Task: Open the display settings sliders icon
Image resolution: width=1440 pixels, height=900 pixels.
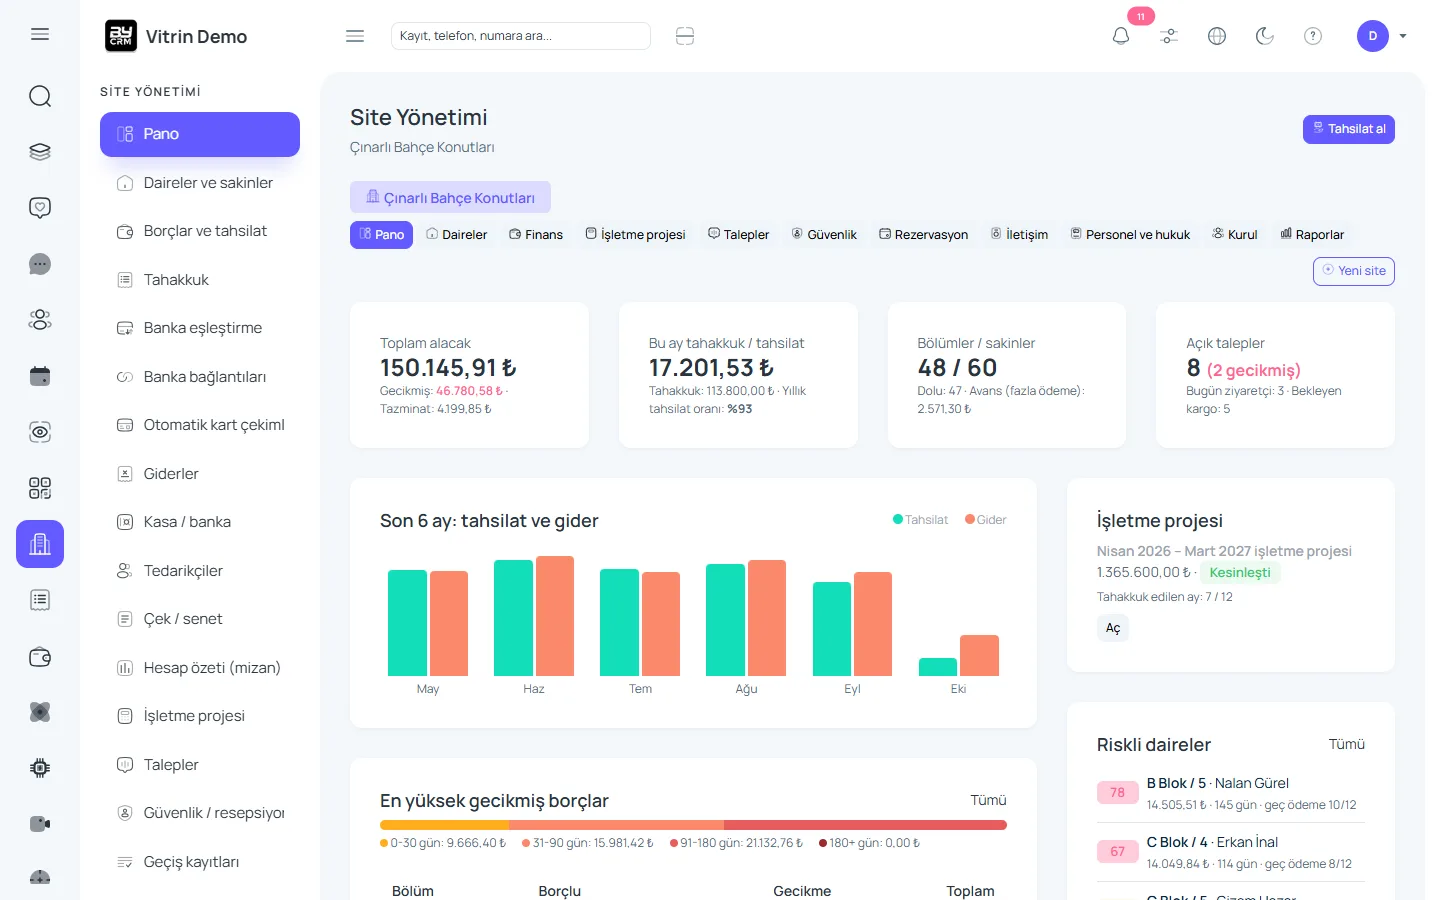Action: [x=1169, y=36]
